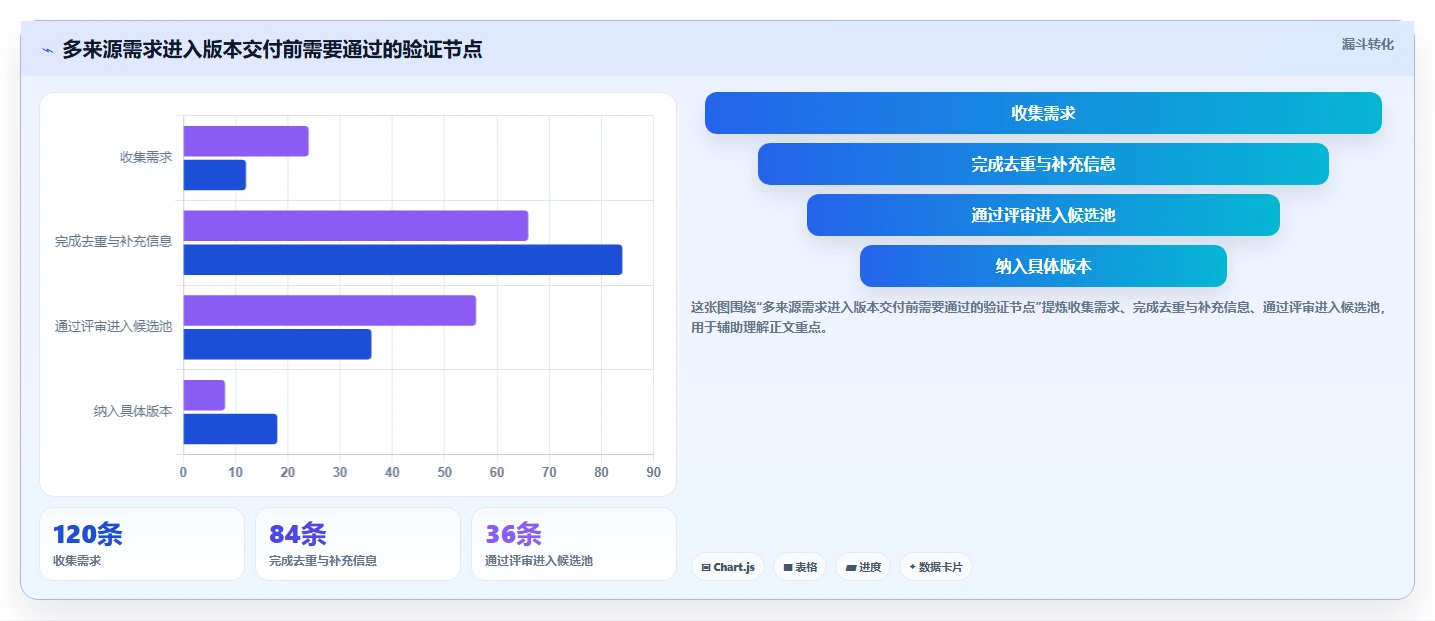Click the purple bar for 完成去重与补充信息
This screenshot has width=1435, height=621.
point(355,226)
